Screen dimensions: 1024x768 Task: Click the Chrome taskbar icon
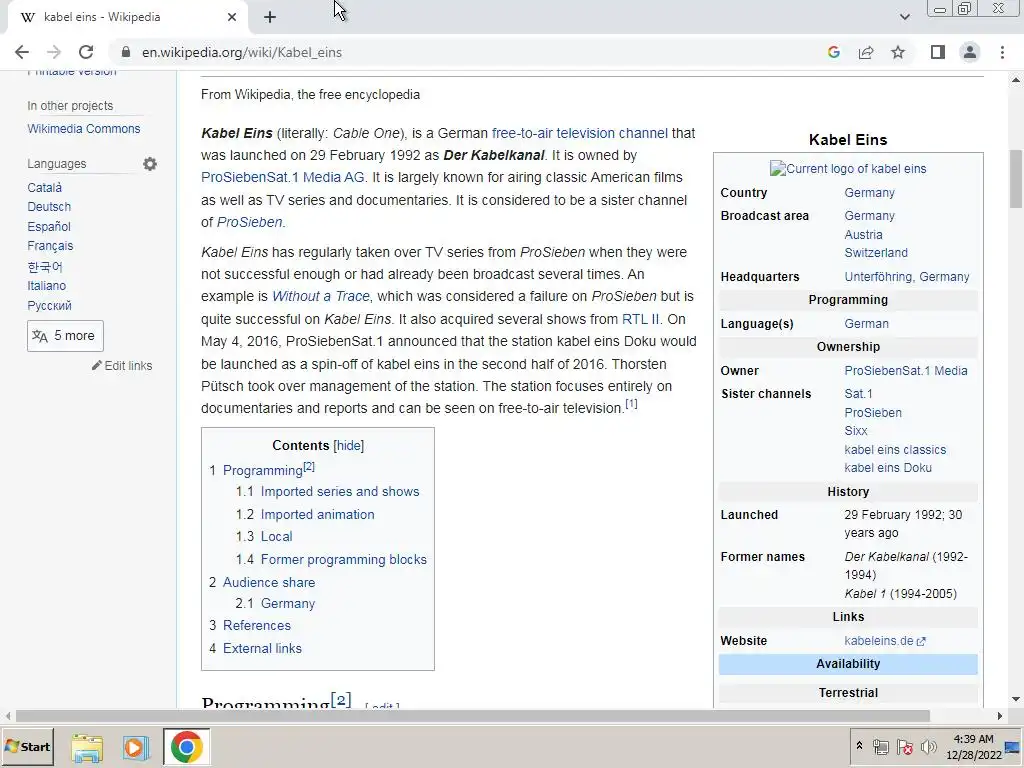click(187, 747)
